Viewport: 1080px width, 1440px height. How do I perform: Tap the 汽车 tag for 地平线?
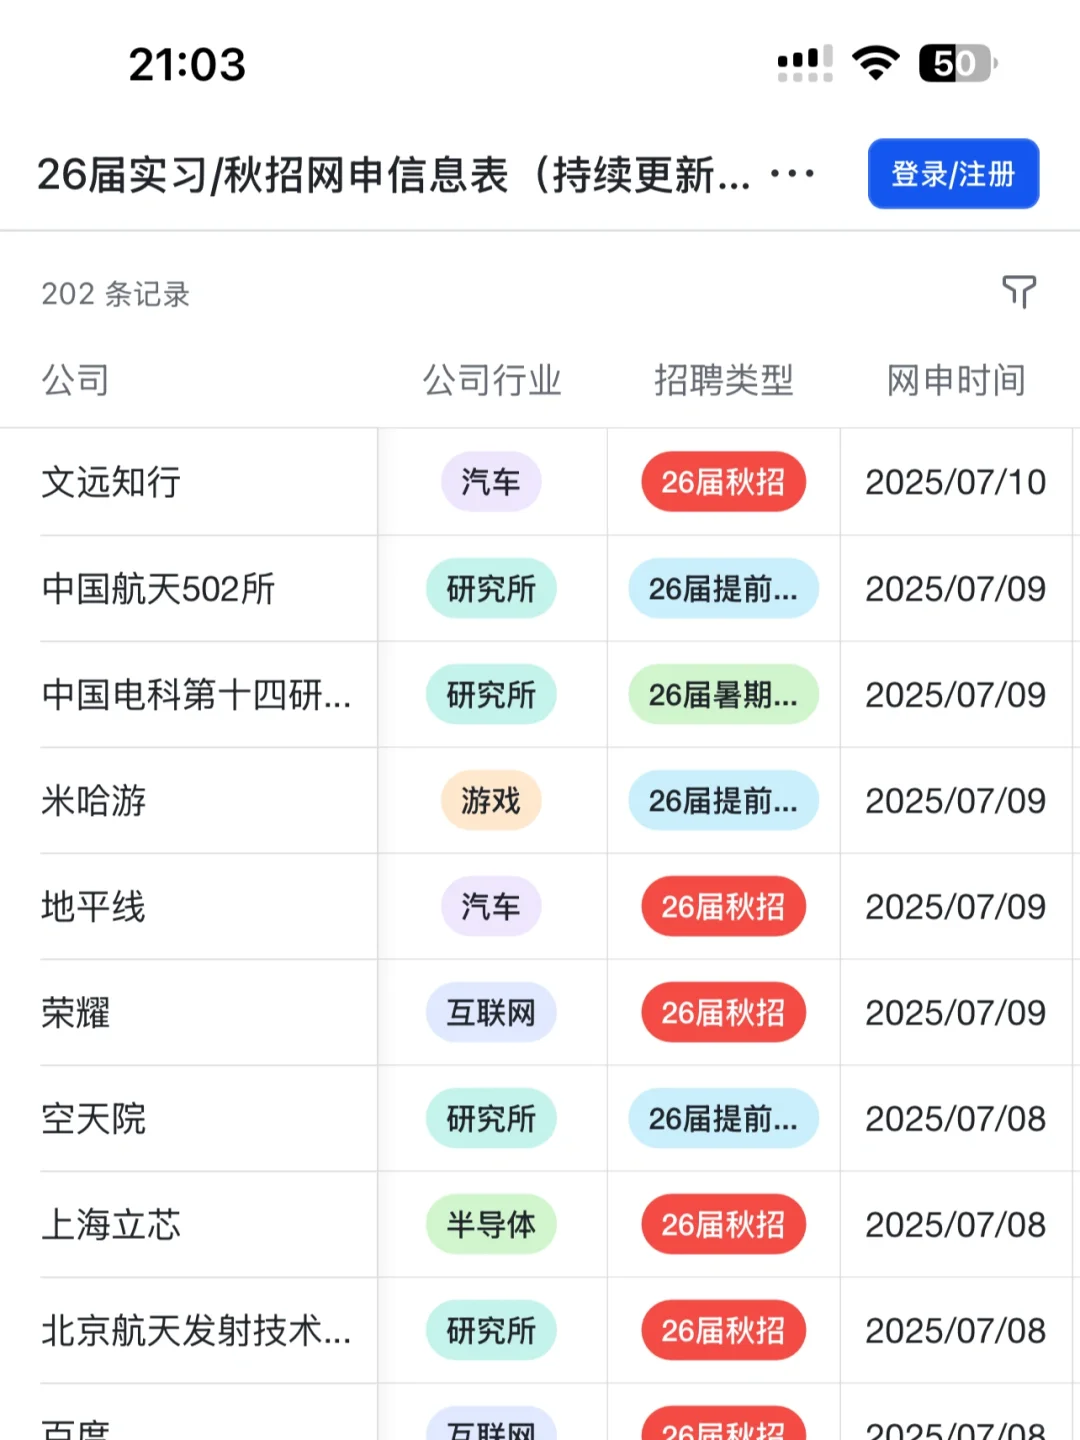(491, 906)
